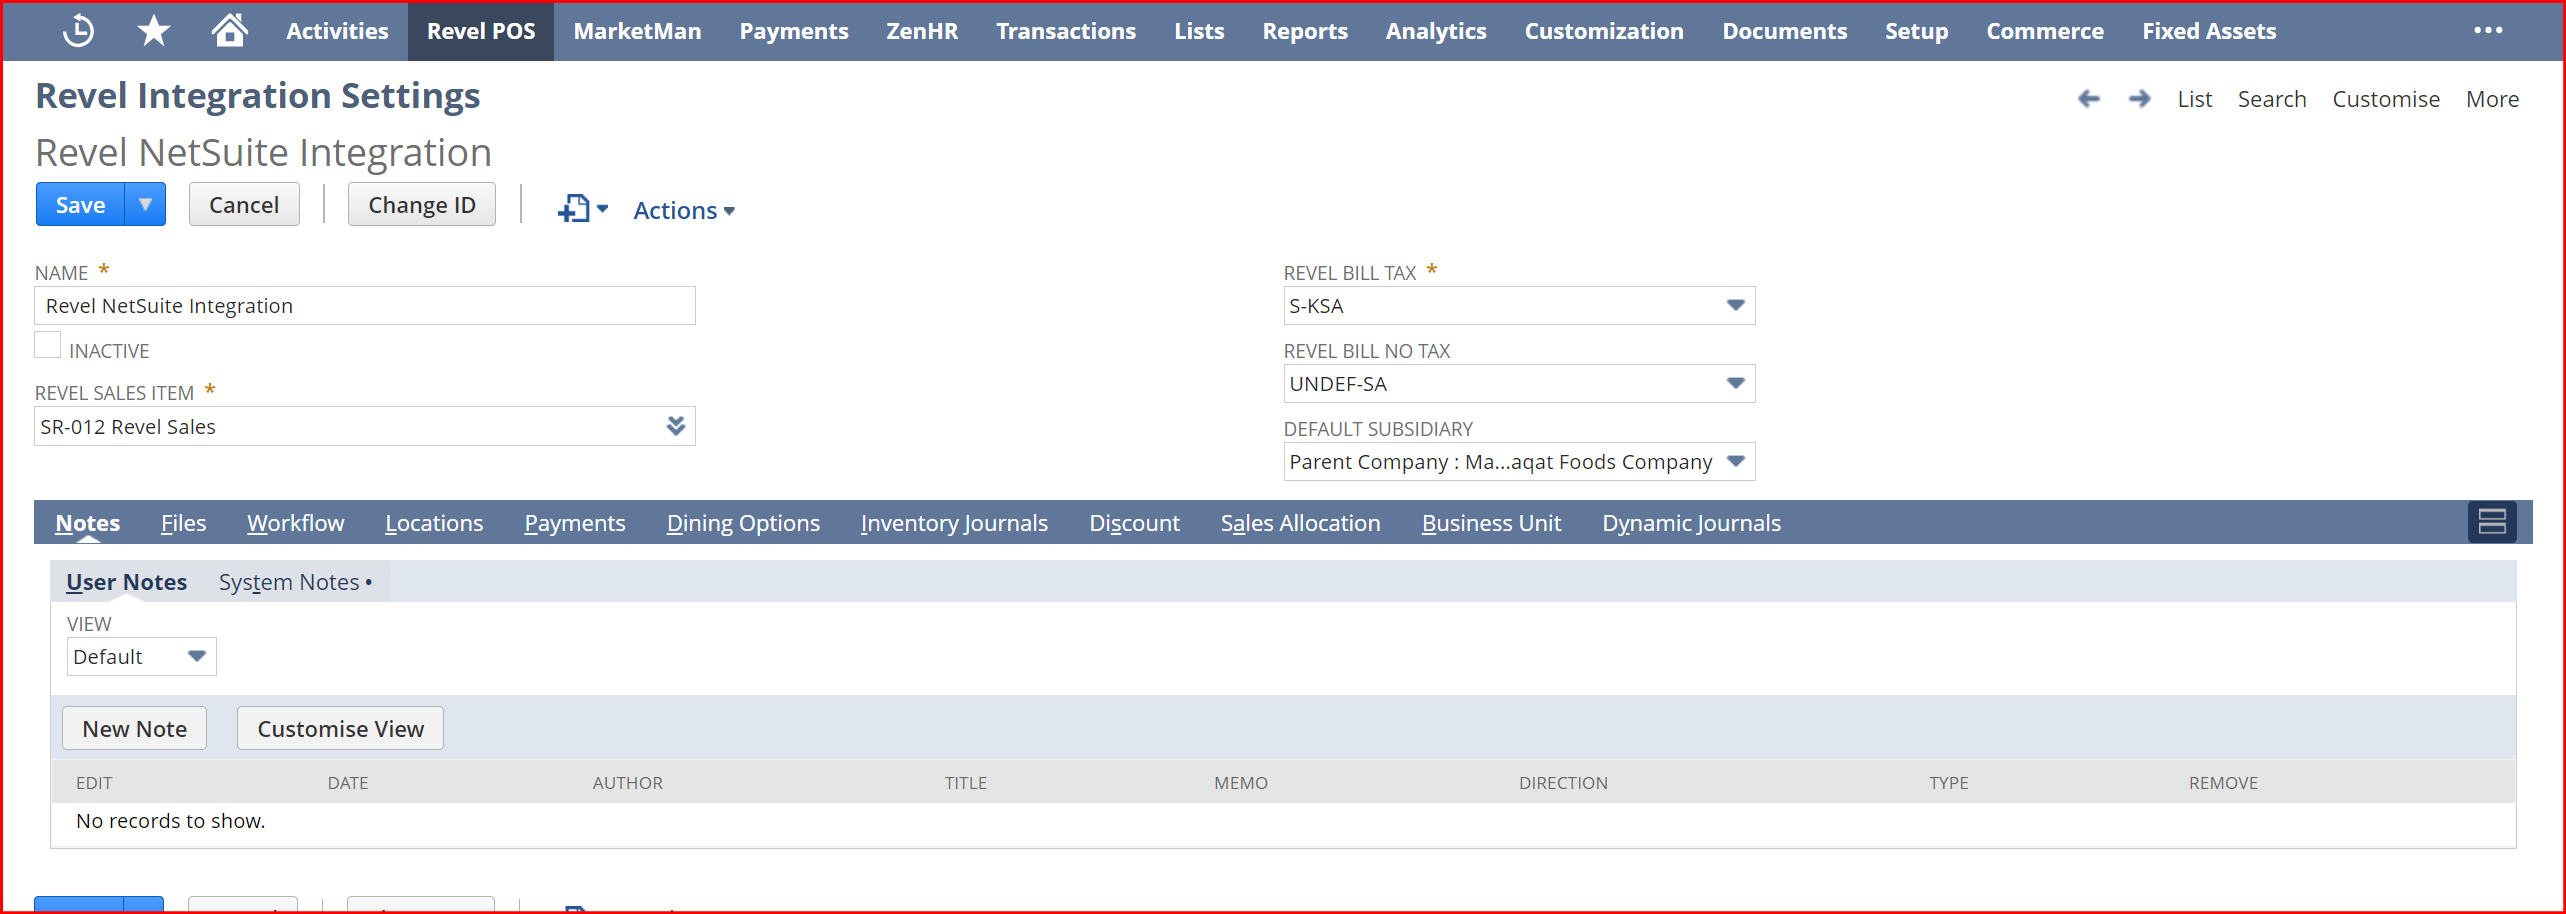
Task: Click the DIRECTION column header
Action: [x=1564, y=783]
